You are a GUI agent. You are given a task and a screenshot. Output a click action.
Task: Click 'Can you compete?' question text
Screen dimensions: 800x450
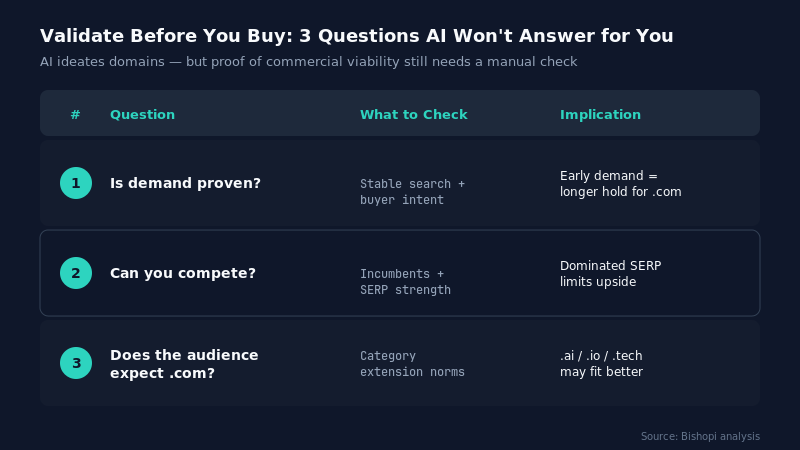tap(183, 273)
